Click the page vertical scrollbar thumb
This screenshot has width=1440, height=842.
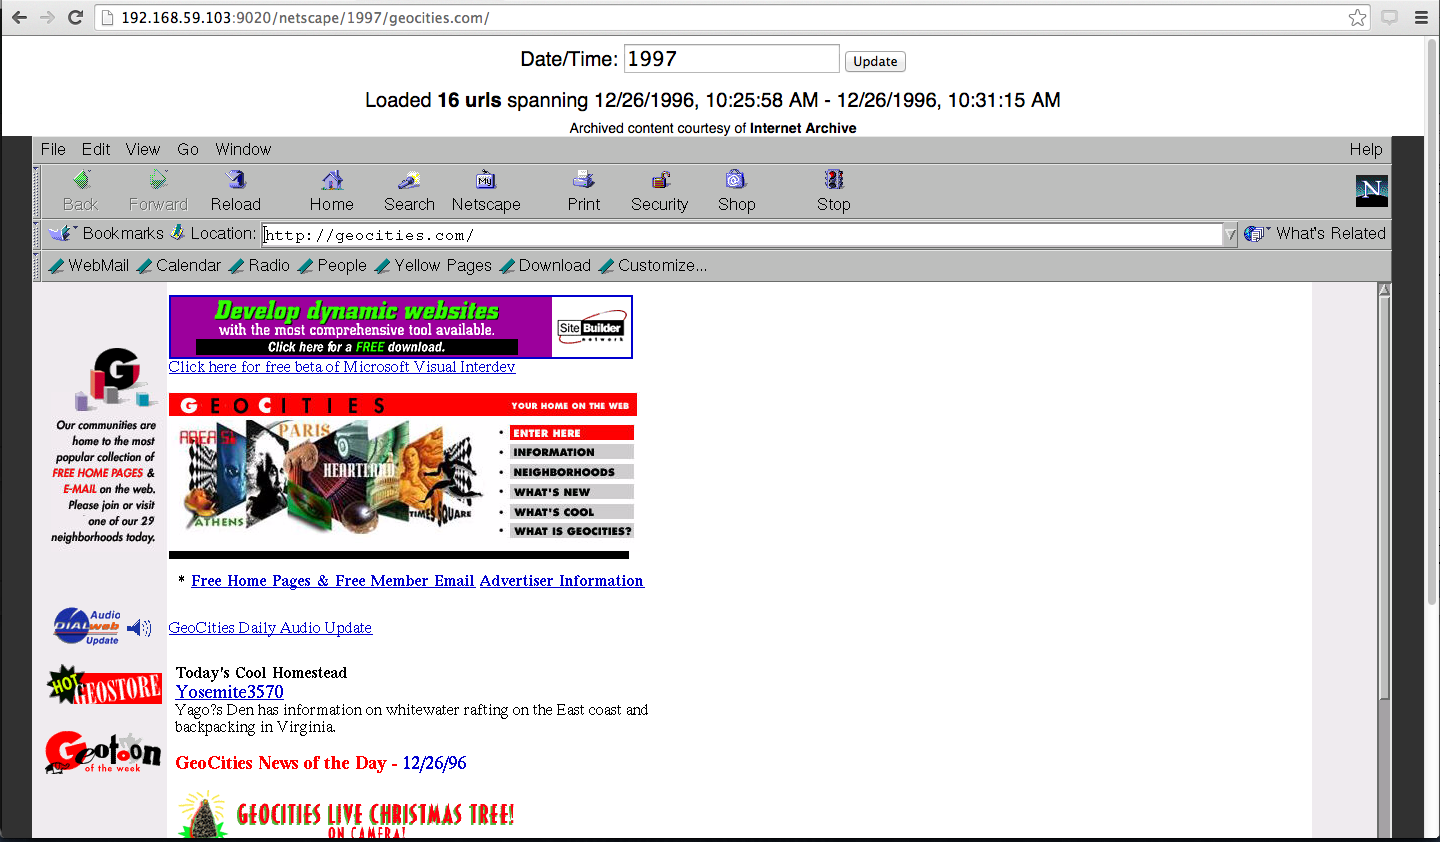pyautogui.click(x=1384, y=497)
